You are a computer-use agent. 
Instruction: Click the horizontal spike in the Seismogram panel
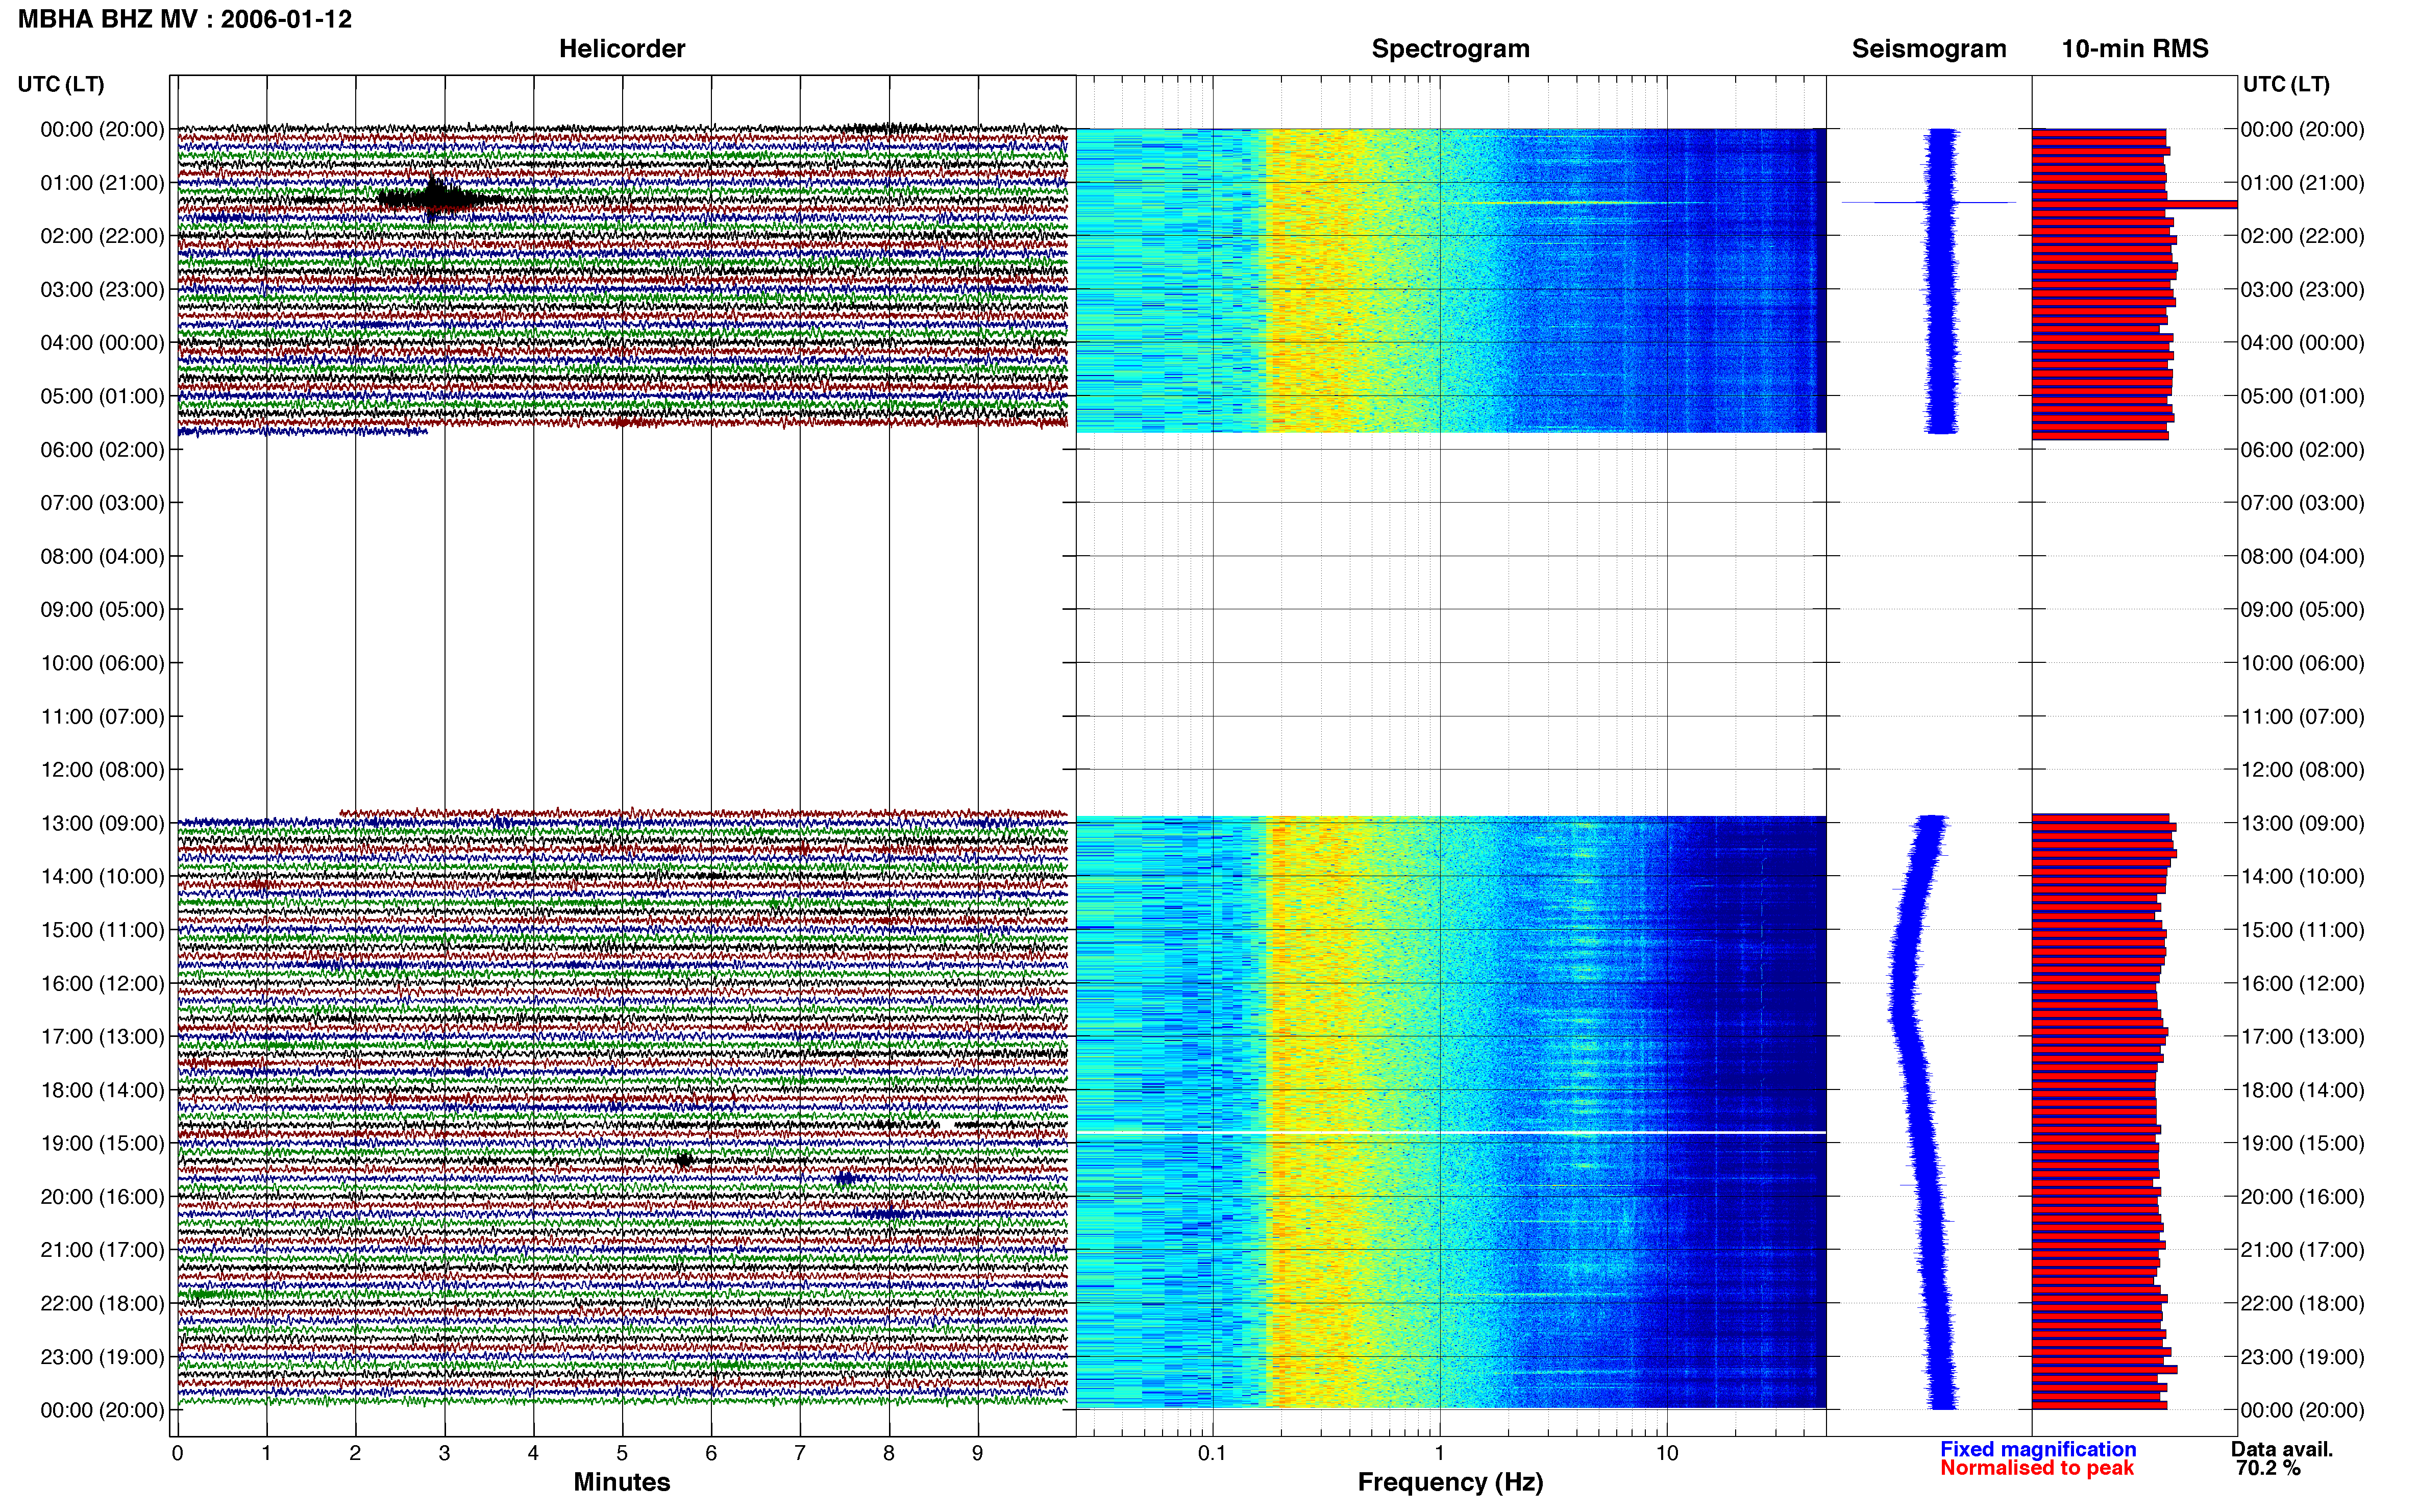(1928, 203)
